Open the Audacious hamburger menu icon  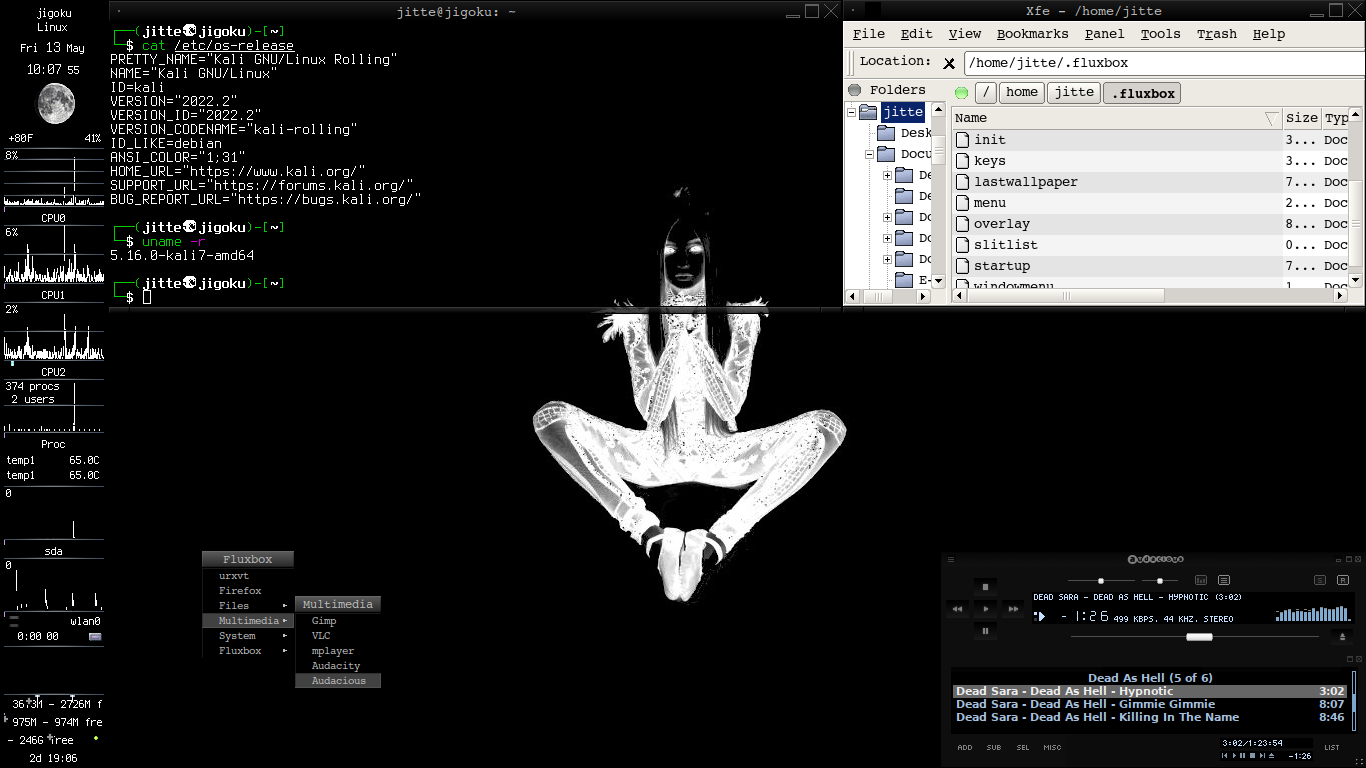pyautogui.click(x=951, y=559)
